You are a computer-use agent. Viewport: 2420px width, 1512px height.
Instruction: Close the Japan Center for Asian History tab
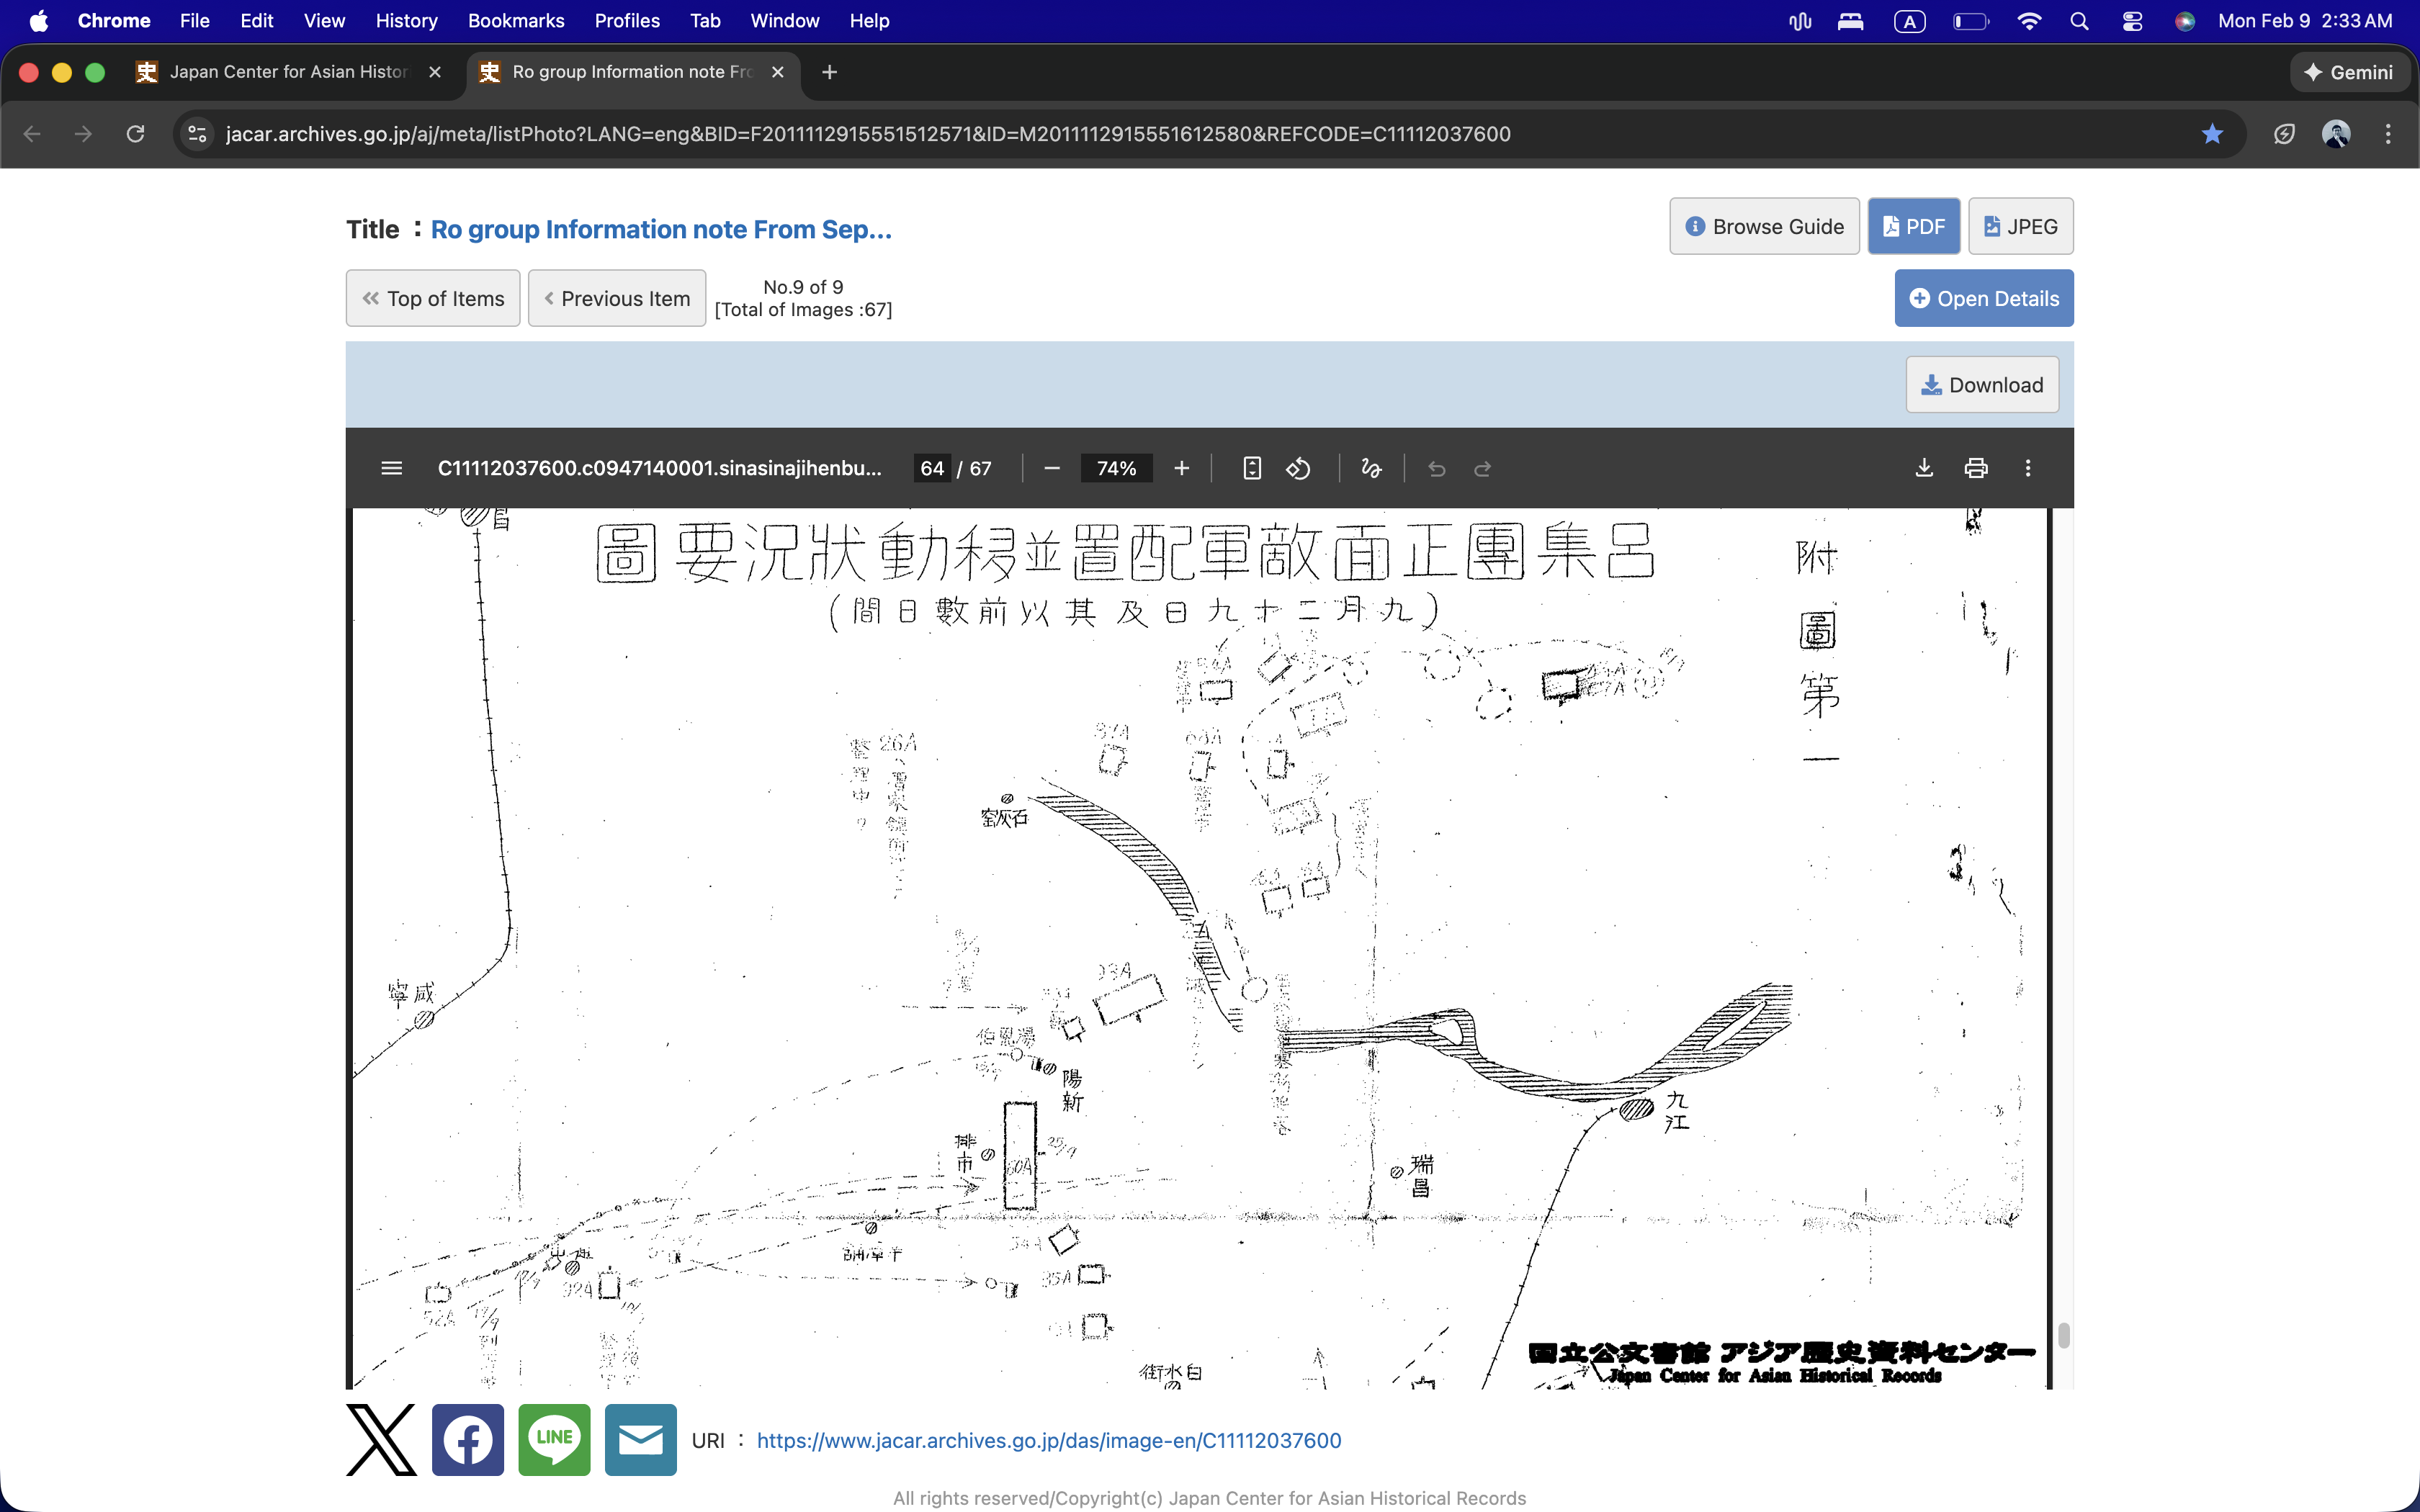[434, 72]
